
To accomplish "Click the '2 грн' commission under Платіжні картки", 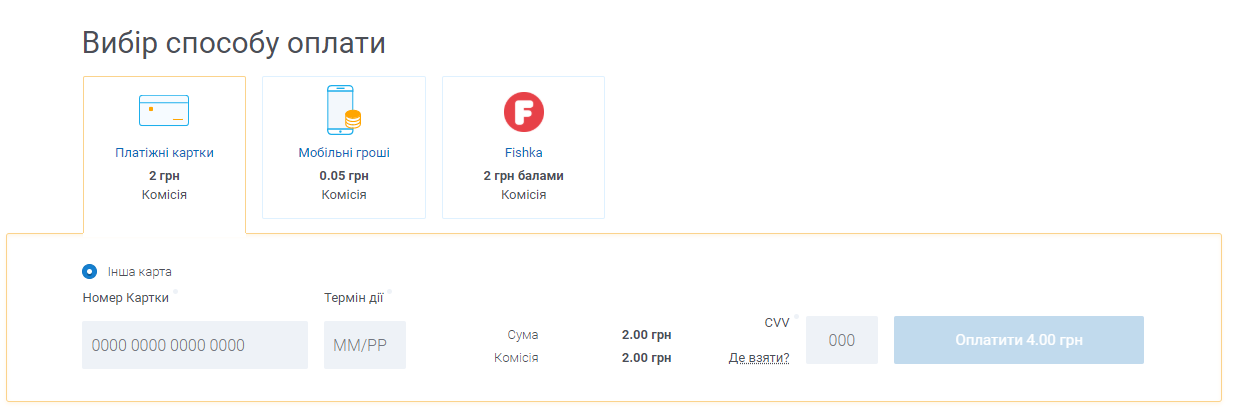I will click(x=164, y=175).
